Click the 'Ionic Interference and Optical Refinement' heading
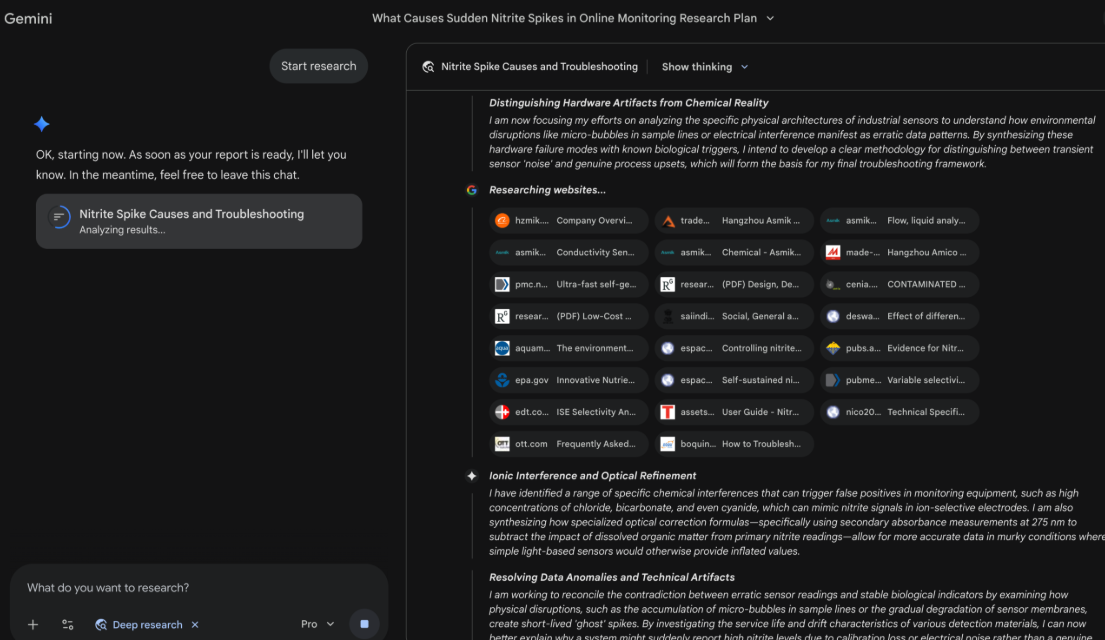This screenshot has width=1105, height=640. pos(593,476)
